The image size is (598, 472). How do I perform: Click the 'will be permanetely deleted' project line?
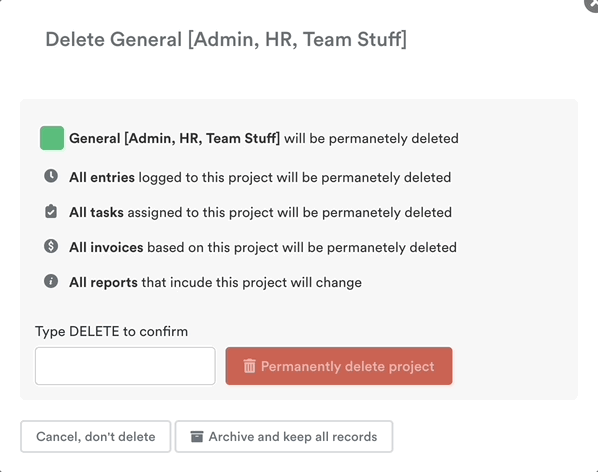pos(371,138)
